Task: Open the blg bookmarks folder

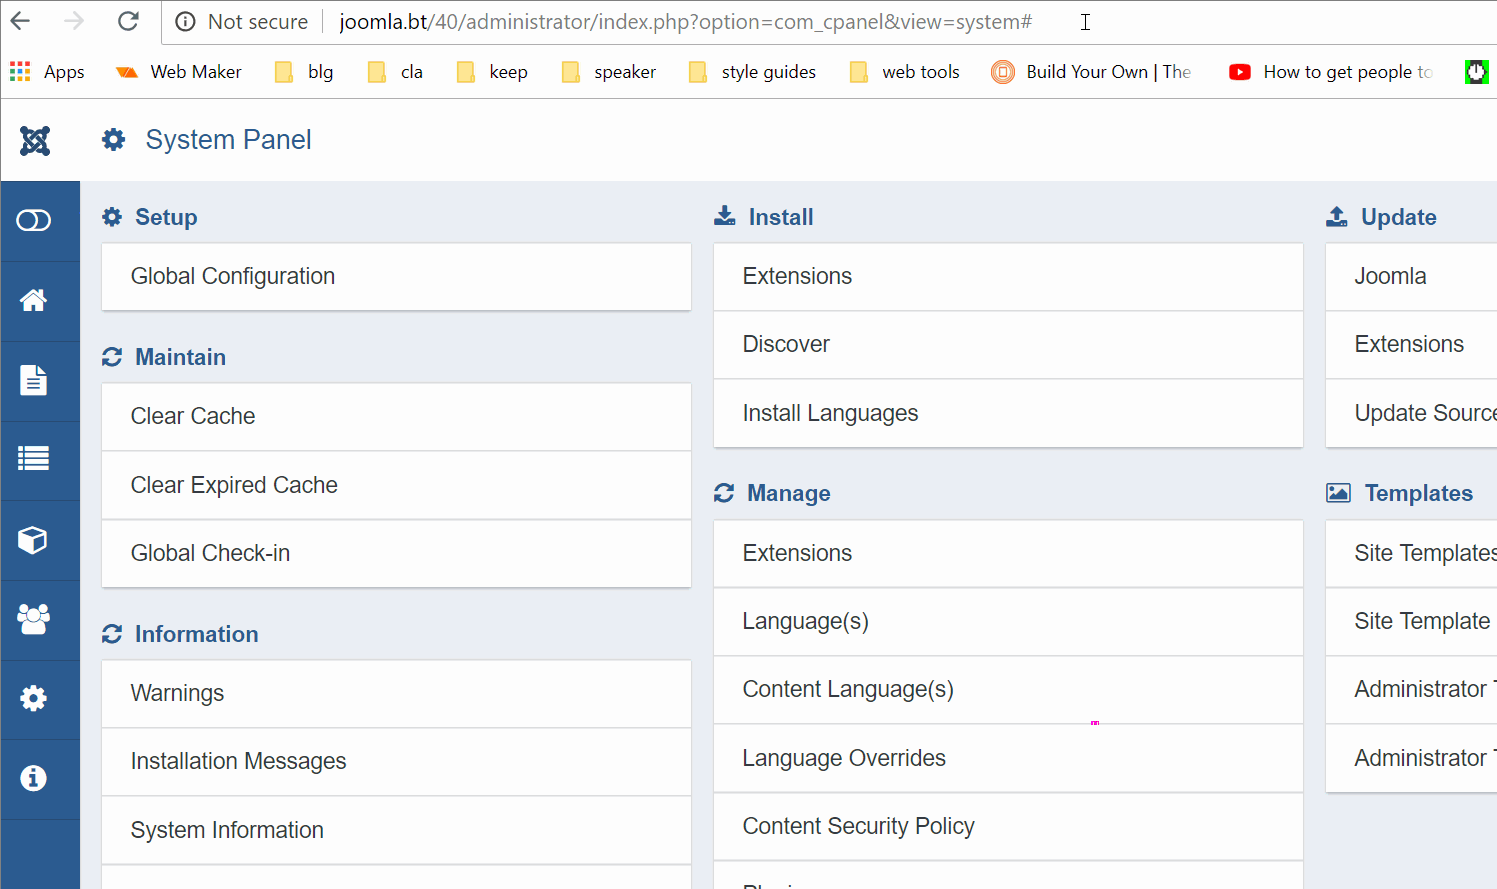Action: pos(304,72)
